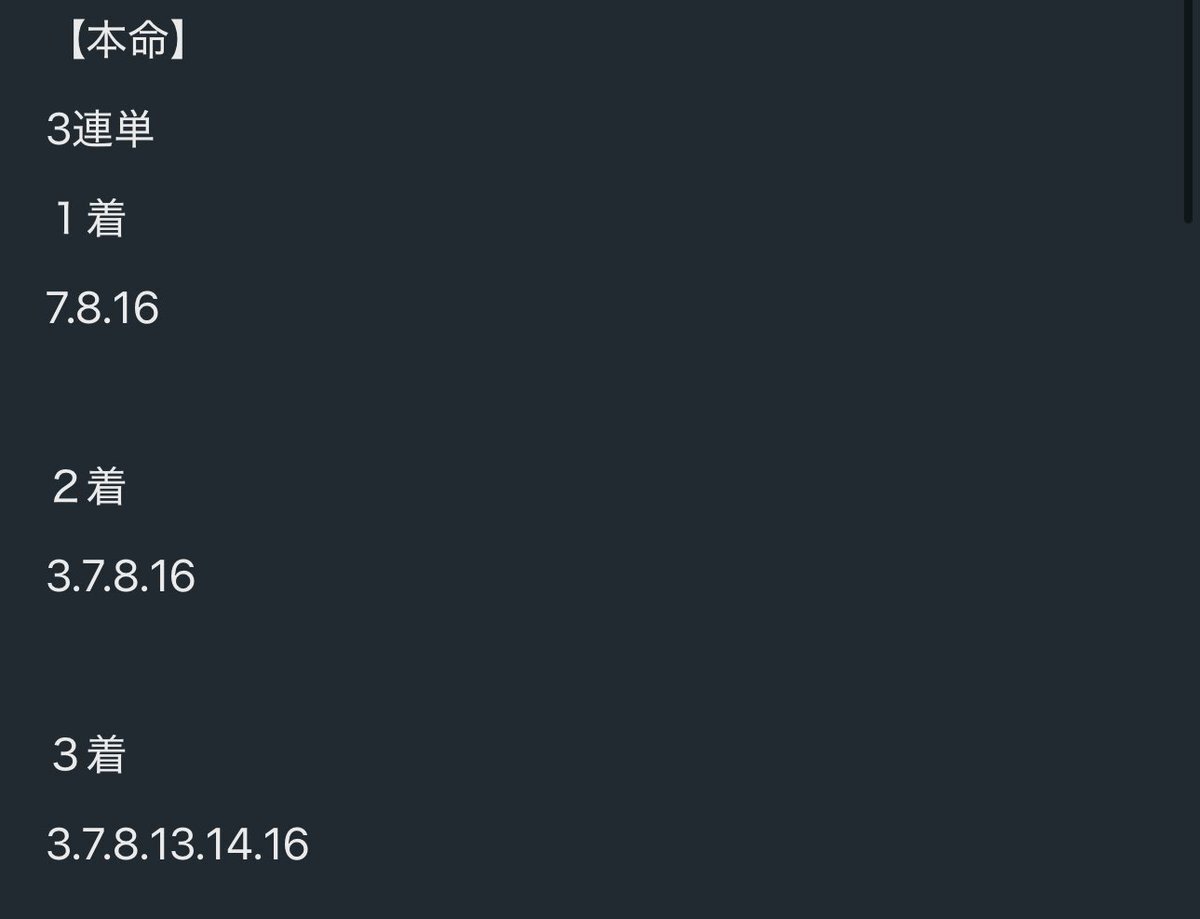Click the vertical scrollbar thumb
The height and width of the screenshot is (919, 1200).
(x=1188, y=110)
